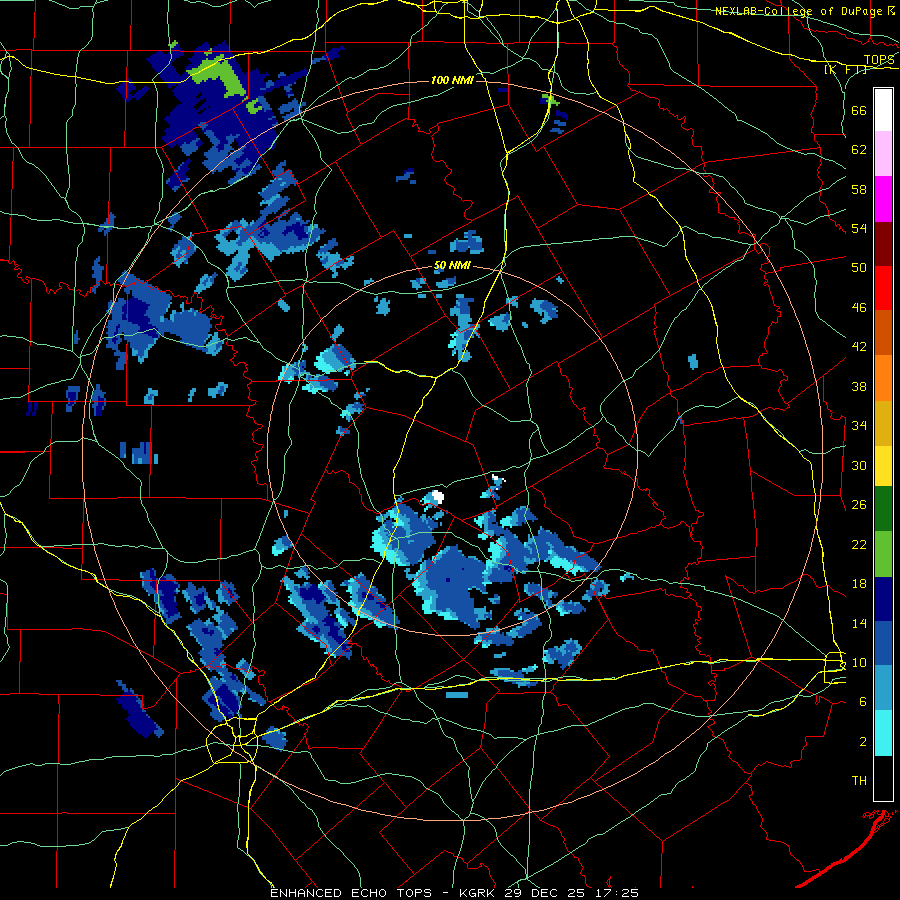This screenshot has width=900, height=900.
Task: Click the light green legend swatch
Action: click(x=883, y=554)
